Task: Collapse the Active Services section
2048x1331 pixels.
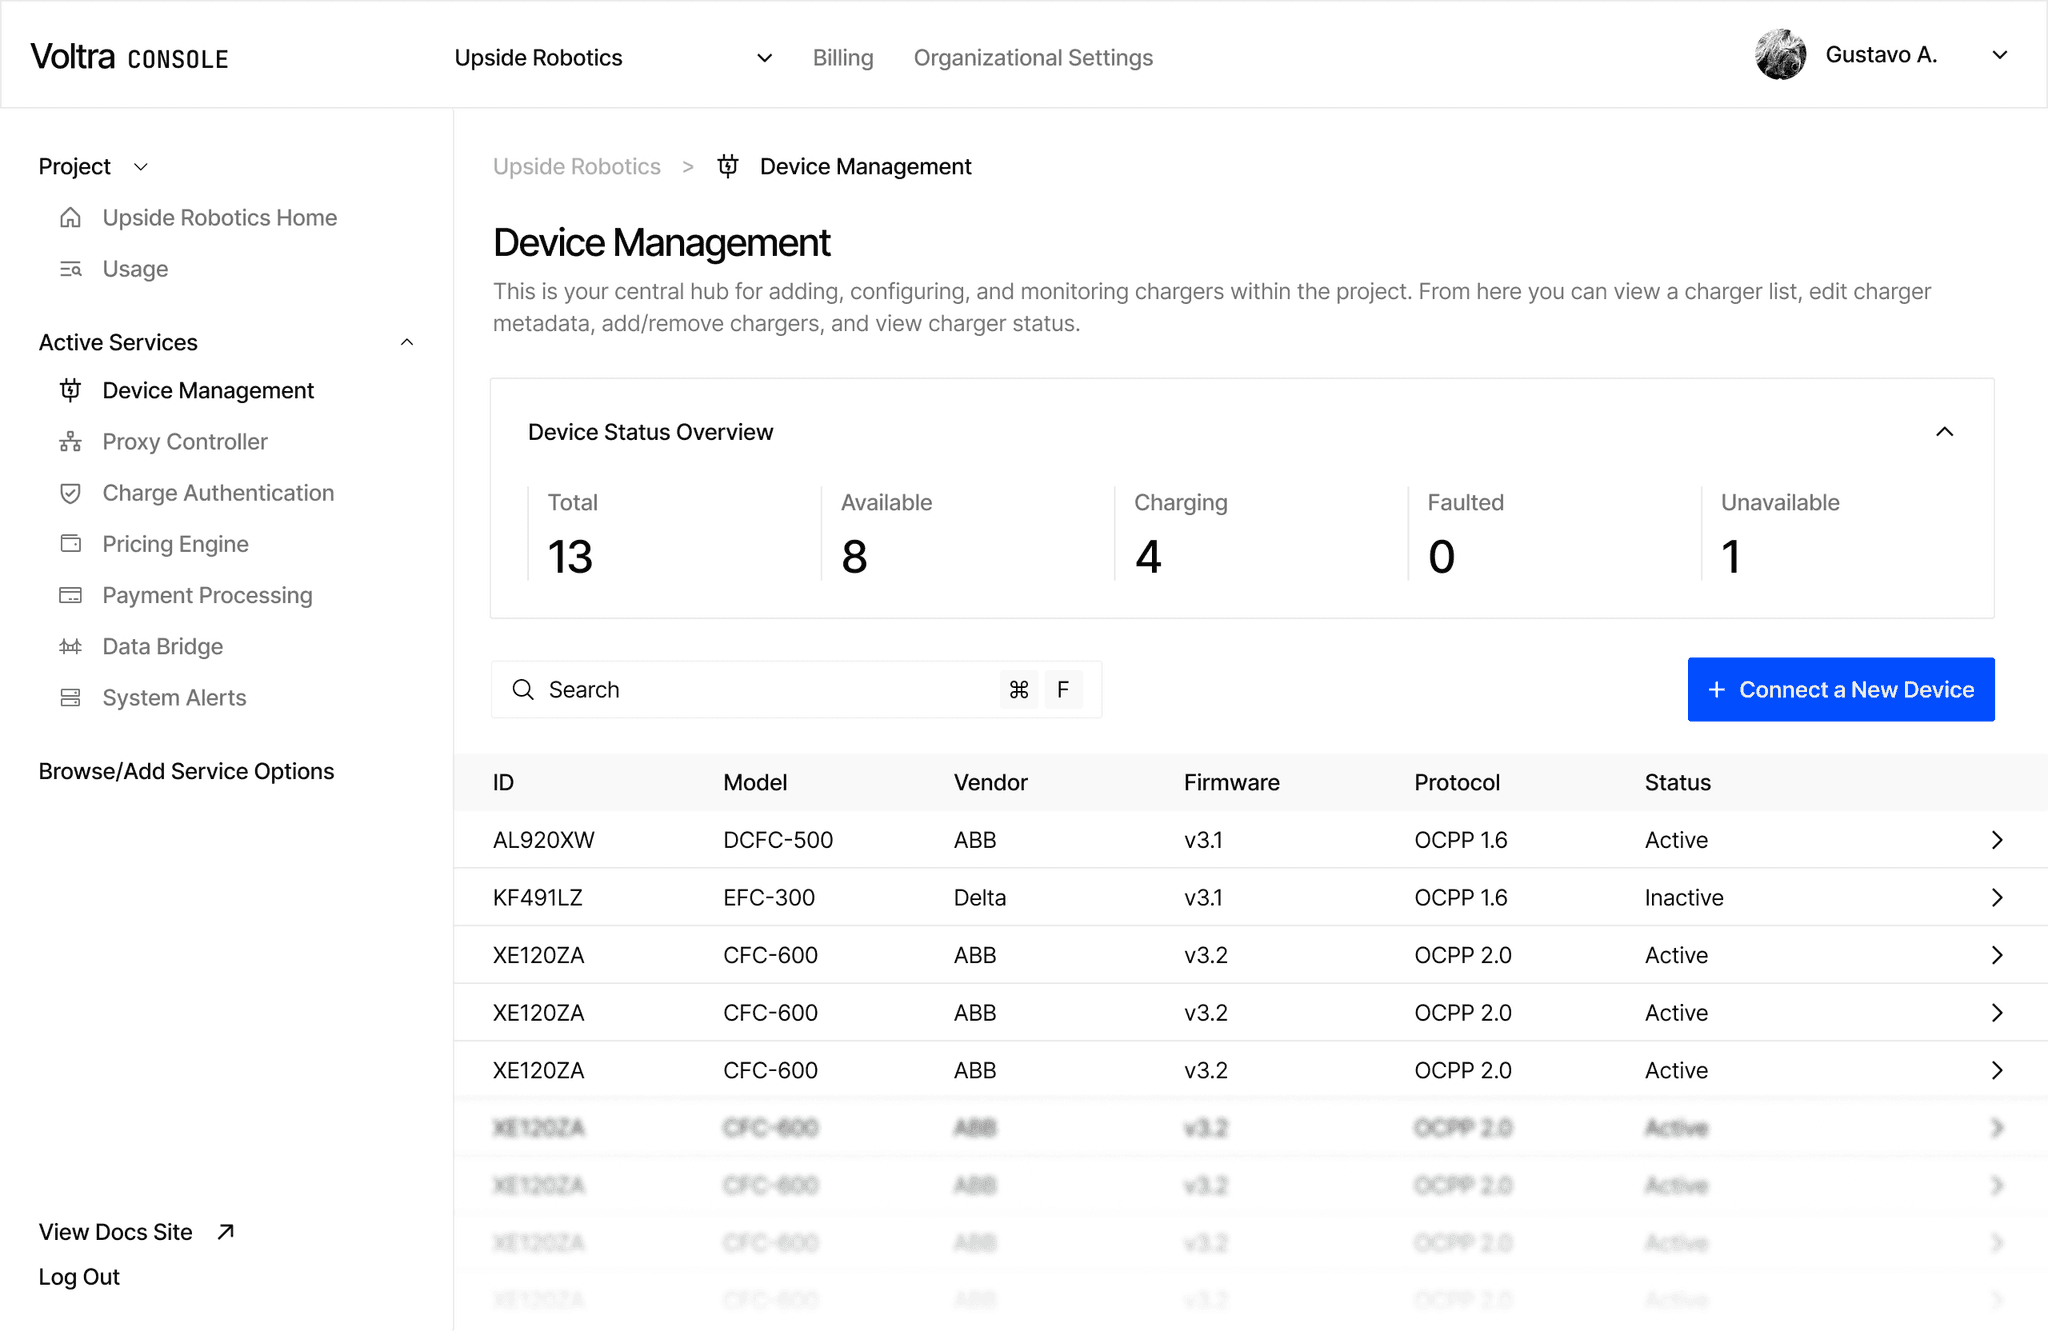Action: tap(407, 342)
